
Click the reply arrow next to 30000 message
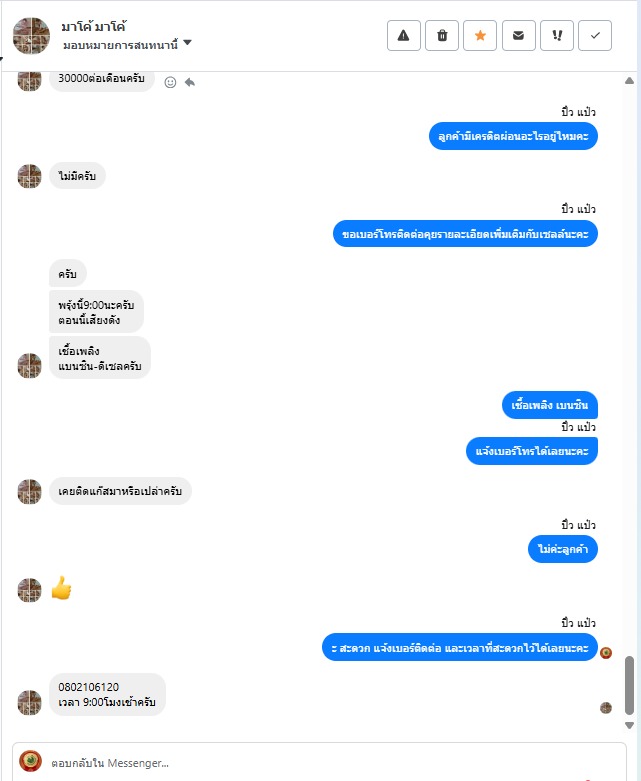(x=190, y=82)
